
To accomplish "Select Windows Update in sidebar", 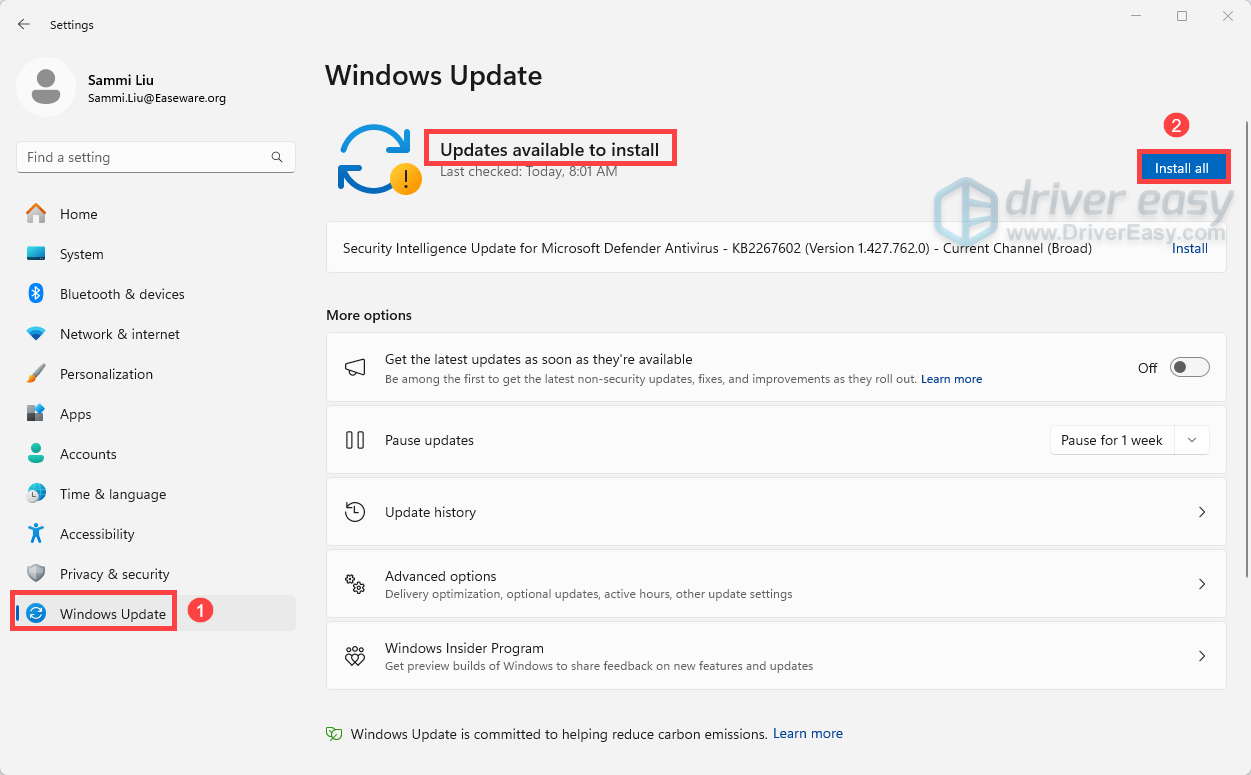I will [x=156, y=613].
